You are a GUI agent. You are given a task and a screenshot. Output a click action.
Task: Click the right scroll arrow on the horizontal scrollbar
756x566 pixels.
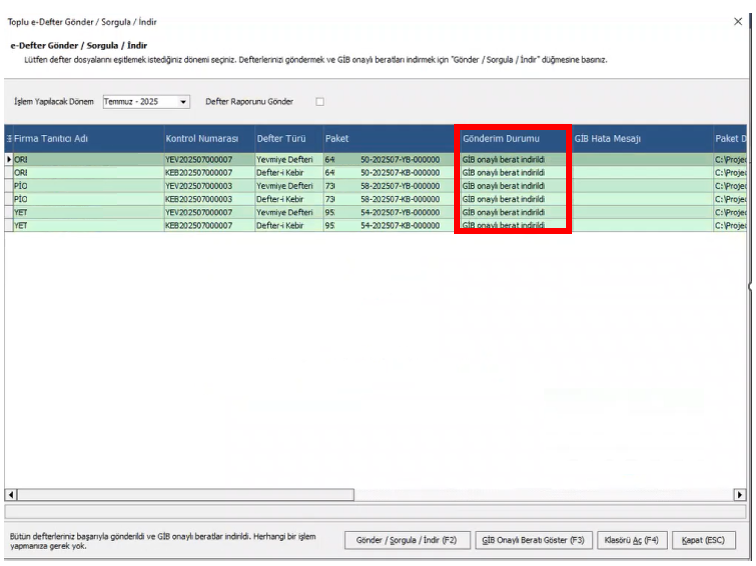coord(740,494)
